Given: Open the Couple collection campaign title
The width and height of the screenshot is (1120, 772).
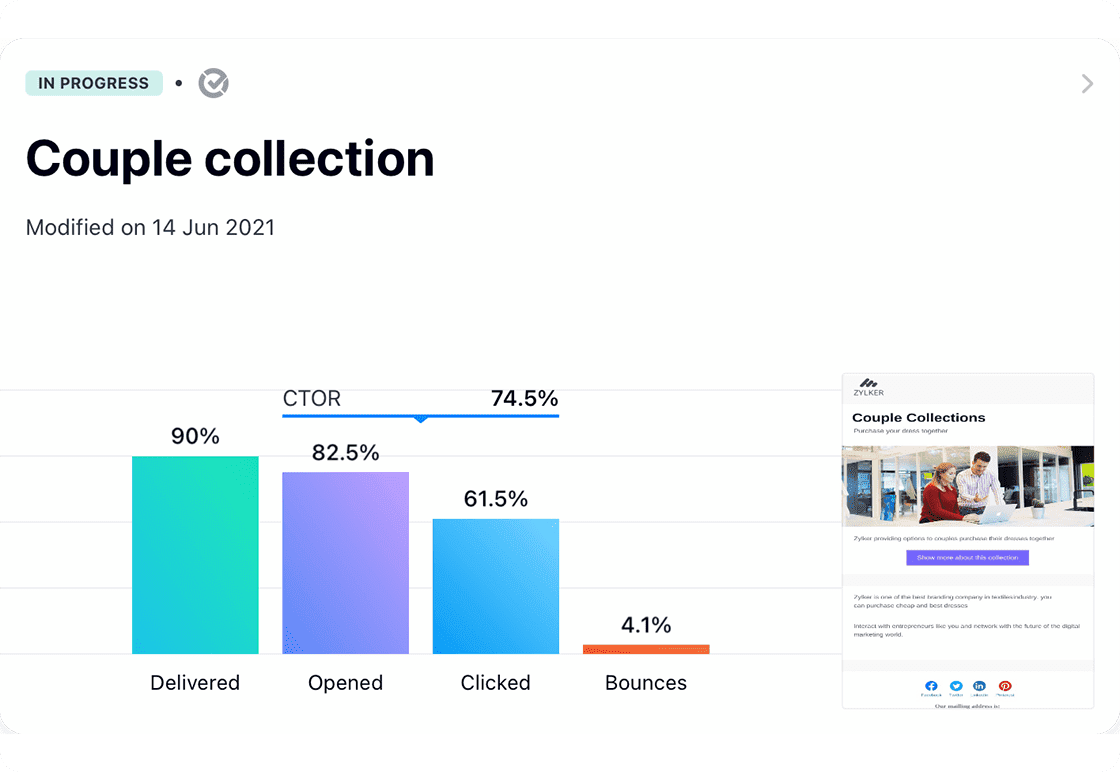Looking at the screenshot, I should click(230, 158).
